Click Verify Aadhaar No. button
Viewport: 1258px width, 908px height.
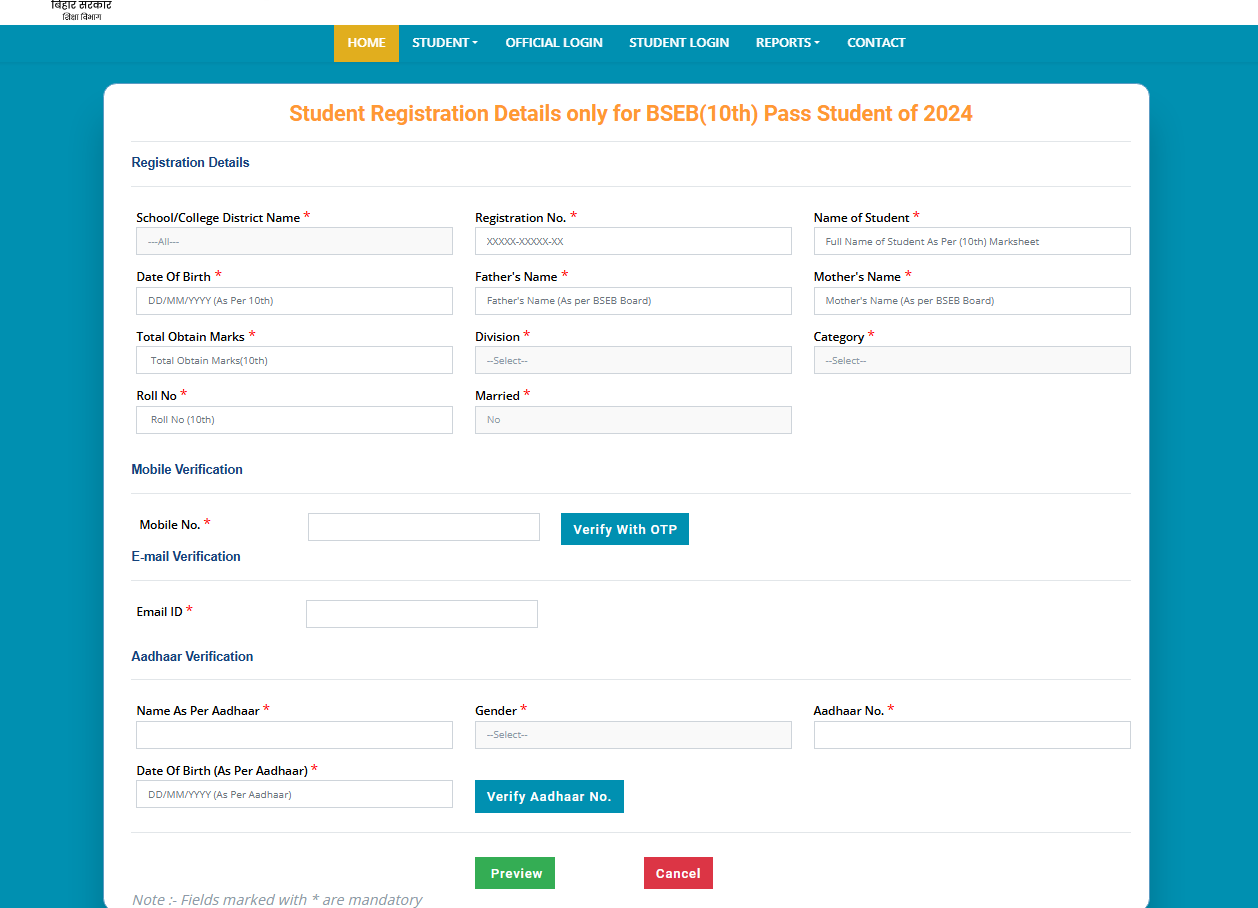(549, 797)
